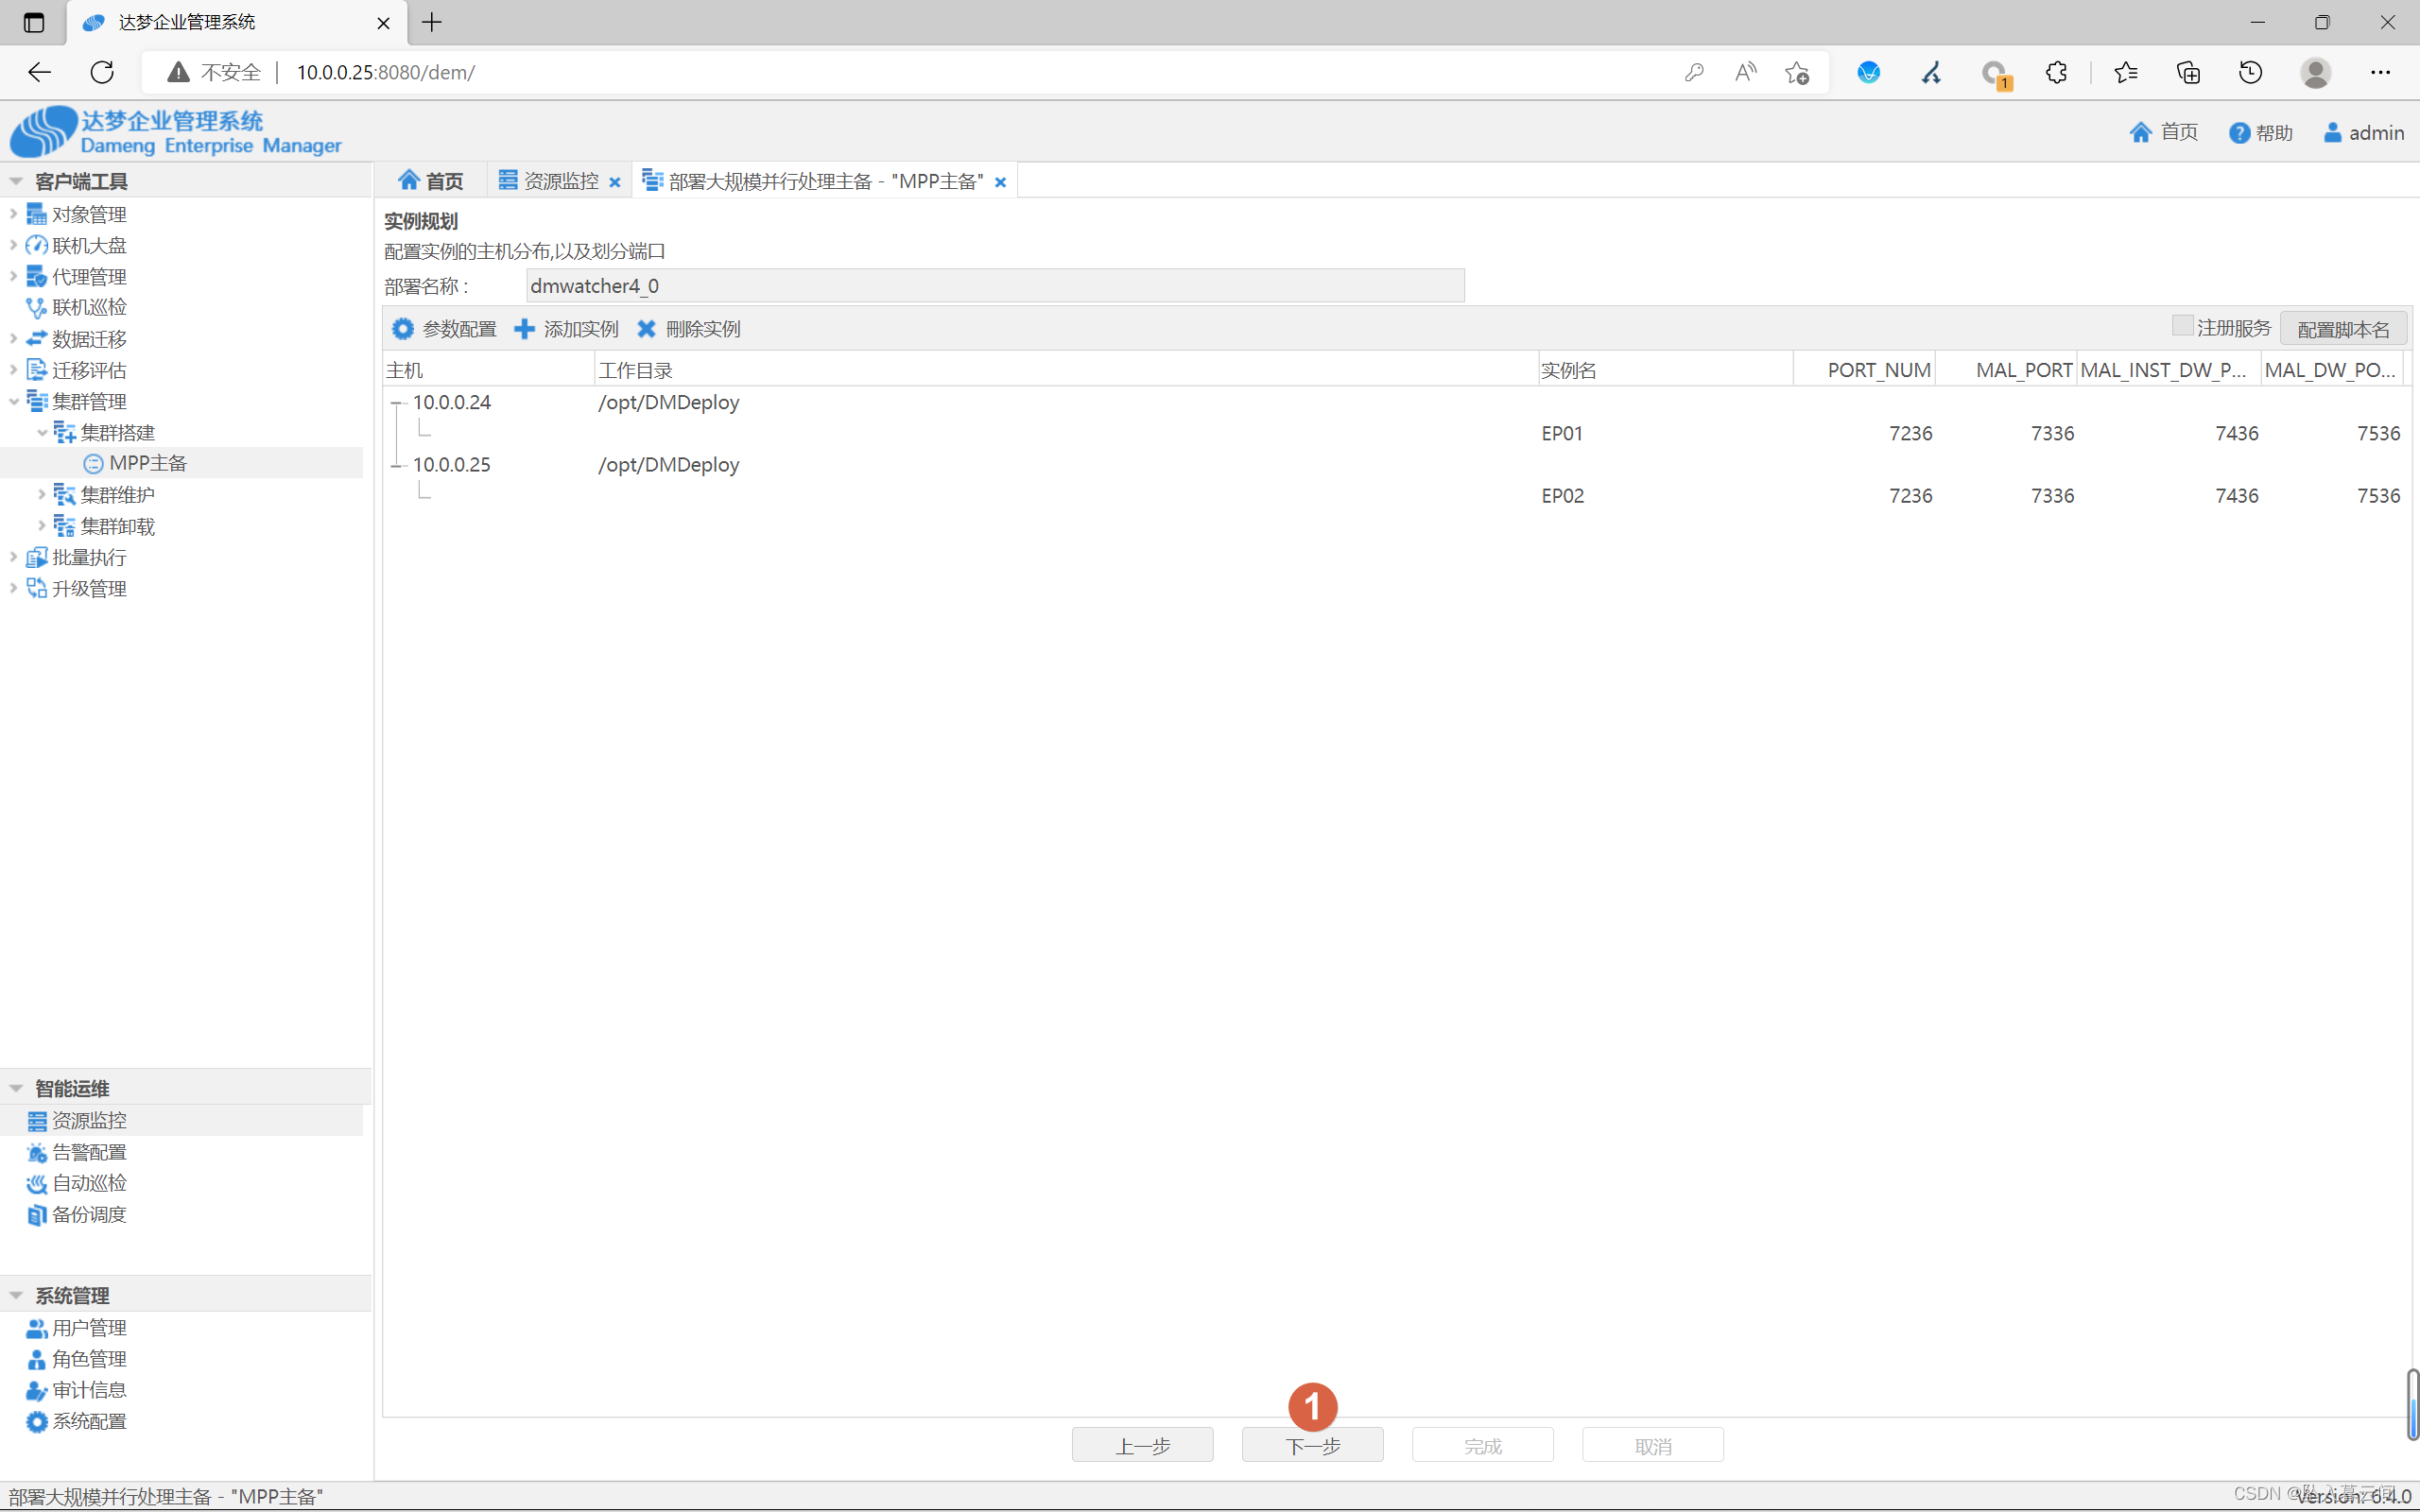Select the EP02 instance row

click(x=1562, y=496)
